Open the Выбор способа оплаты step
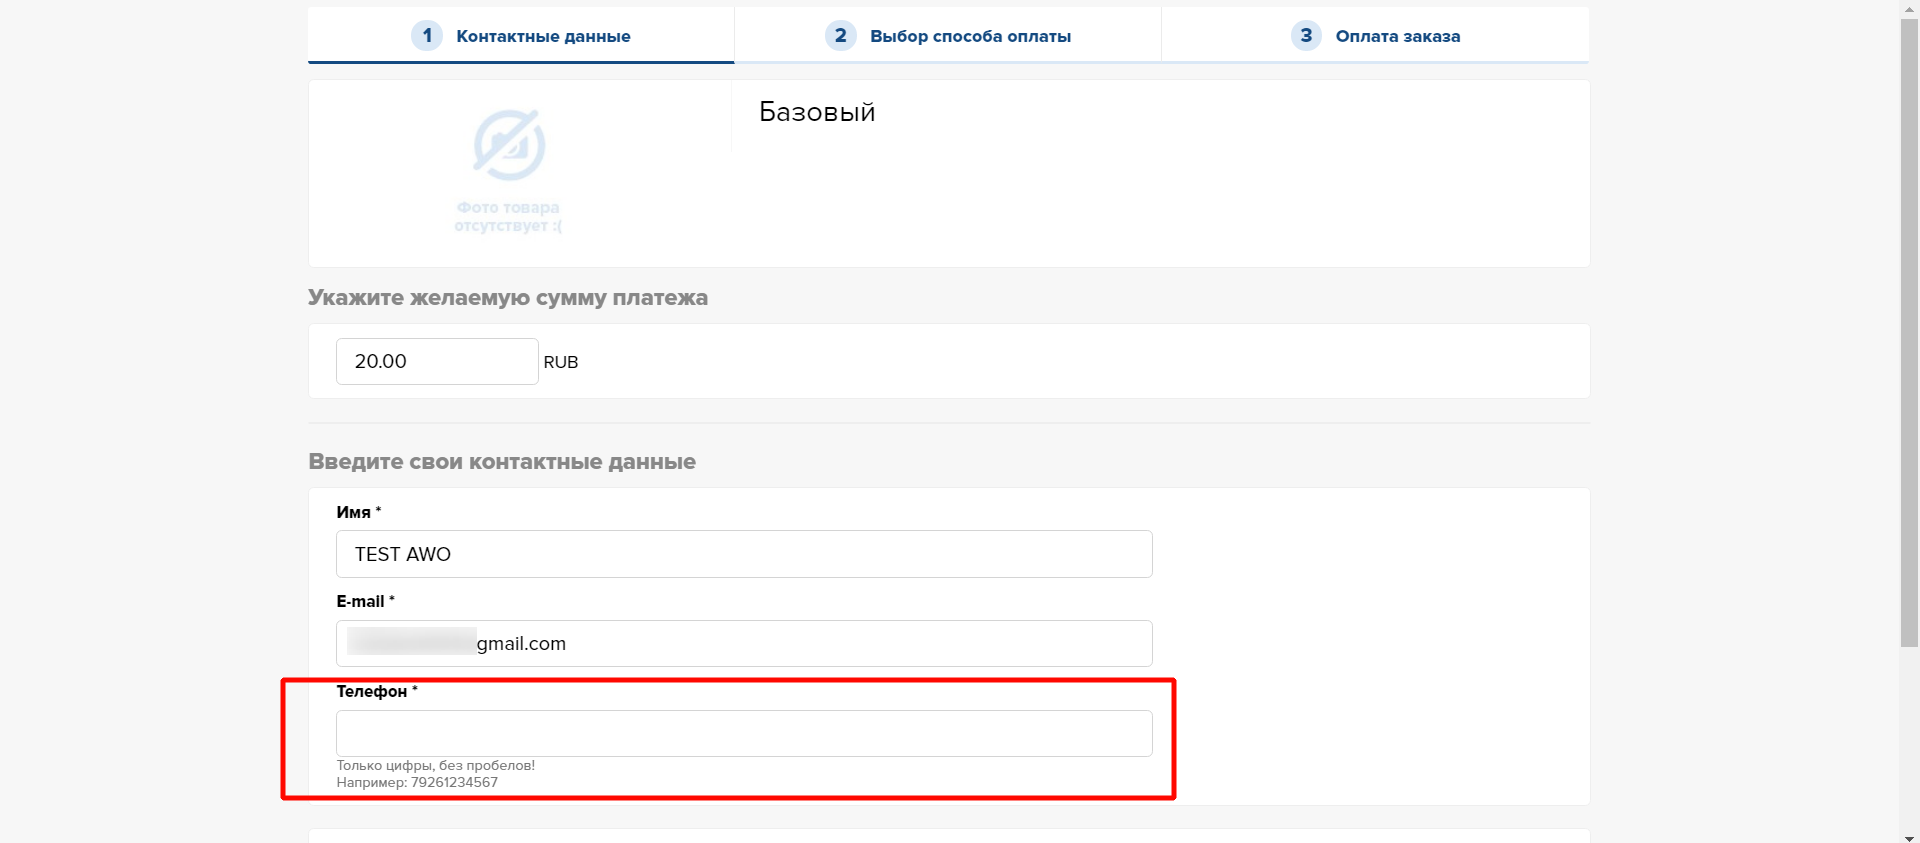The image size is (1920, 843). (x=970, y=36)
